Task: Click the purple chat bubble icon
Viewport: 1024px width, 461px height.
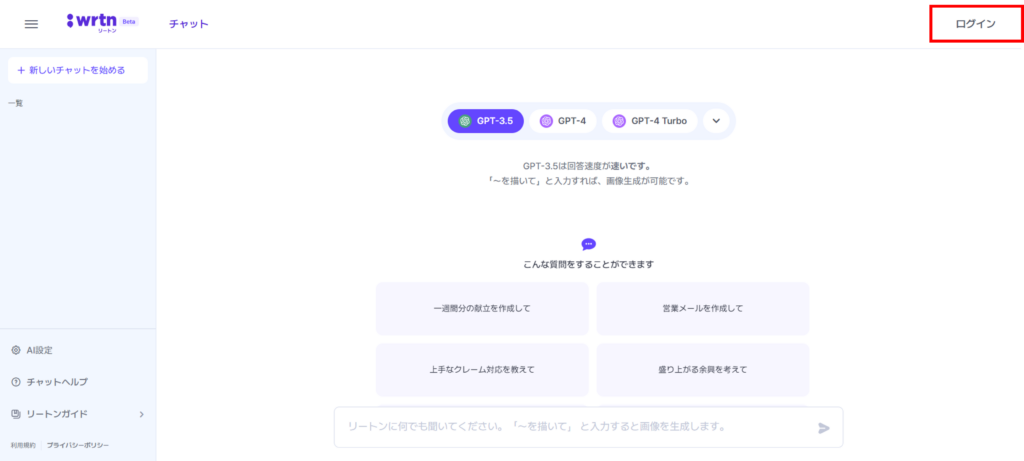Action: point(588,244)
